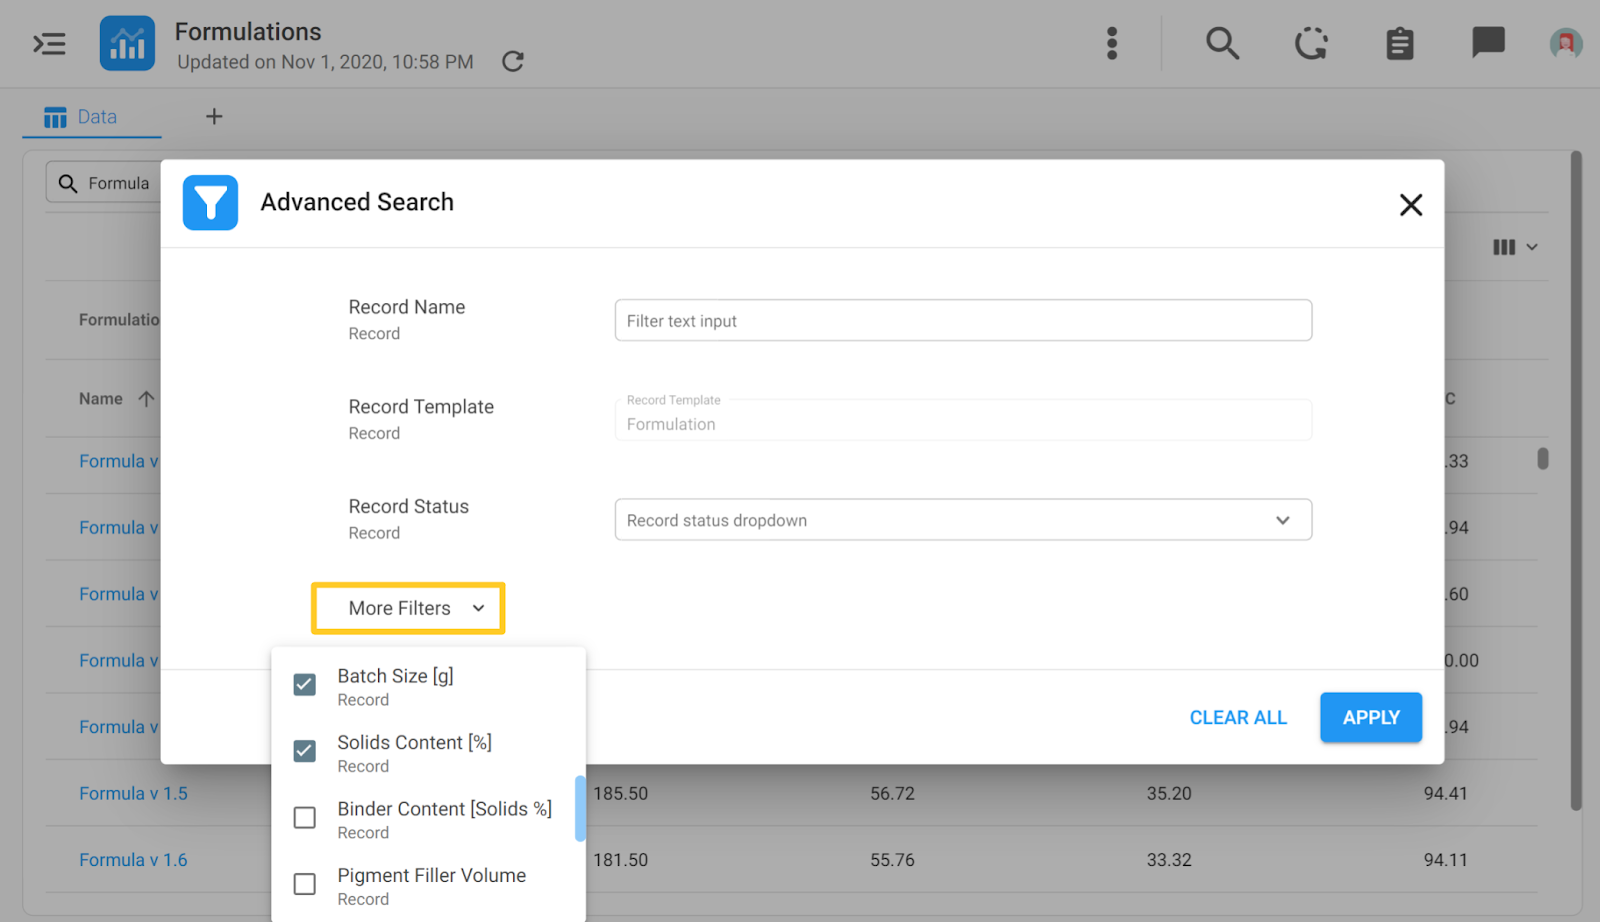Click the APPLY button

coord(1371,718)
